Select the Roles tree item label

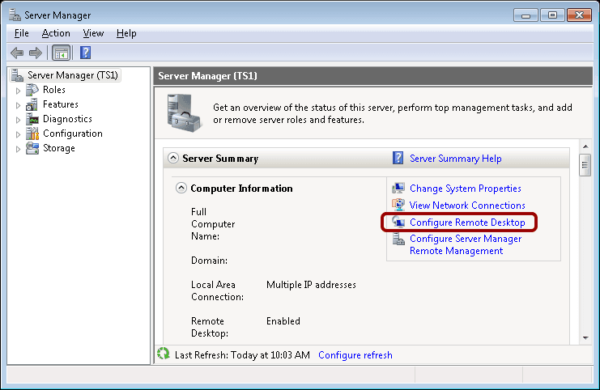(x=54, y=90)
